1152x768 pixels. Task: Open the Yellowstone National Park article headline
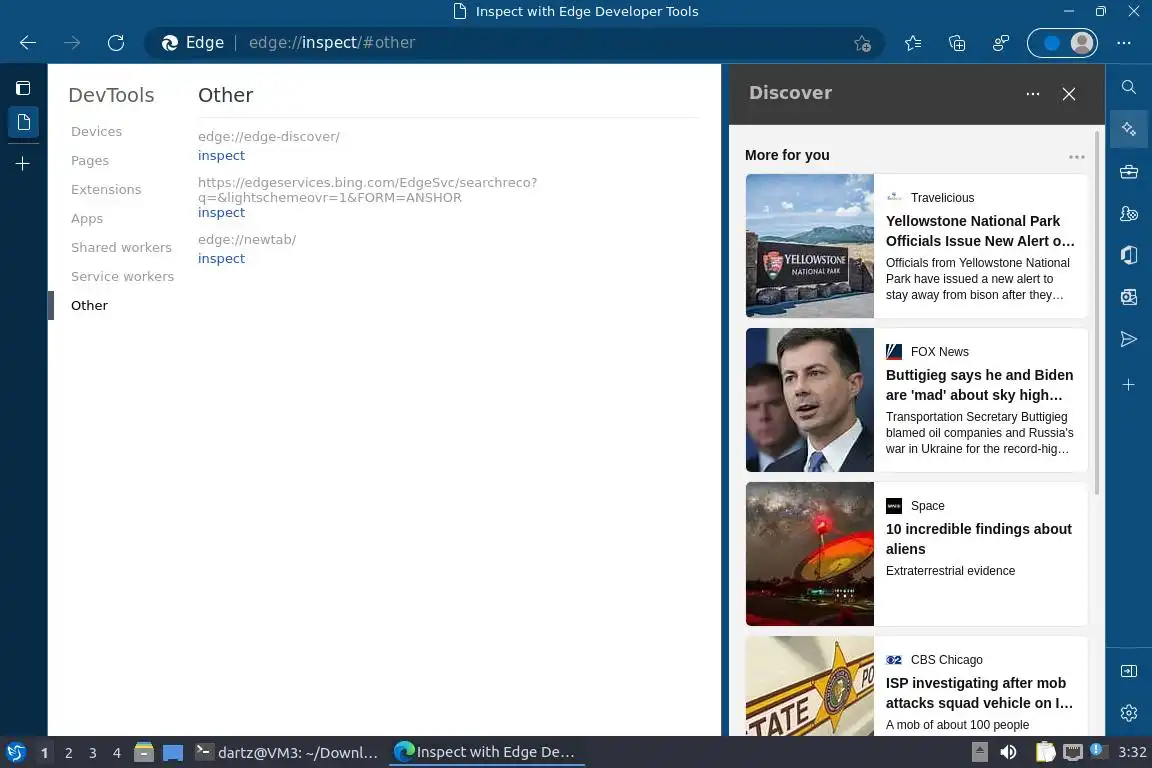tap(980, 231)
